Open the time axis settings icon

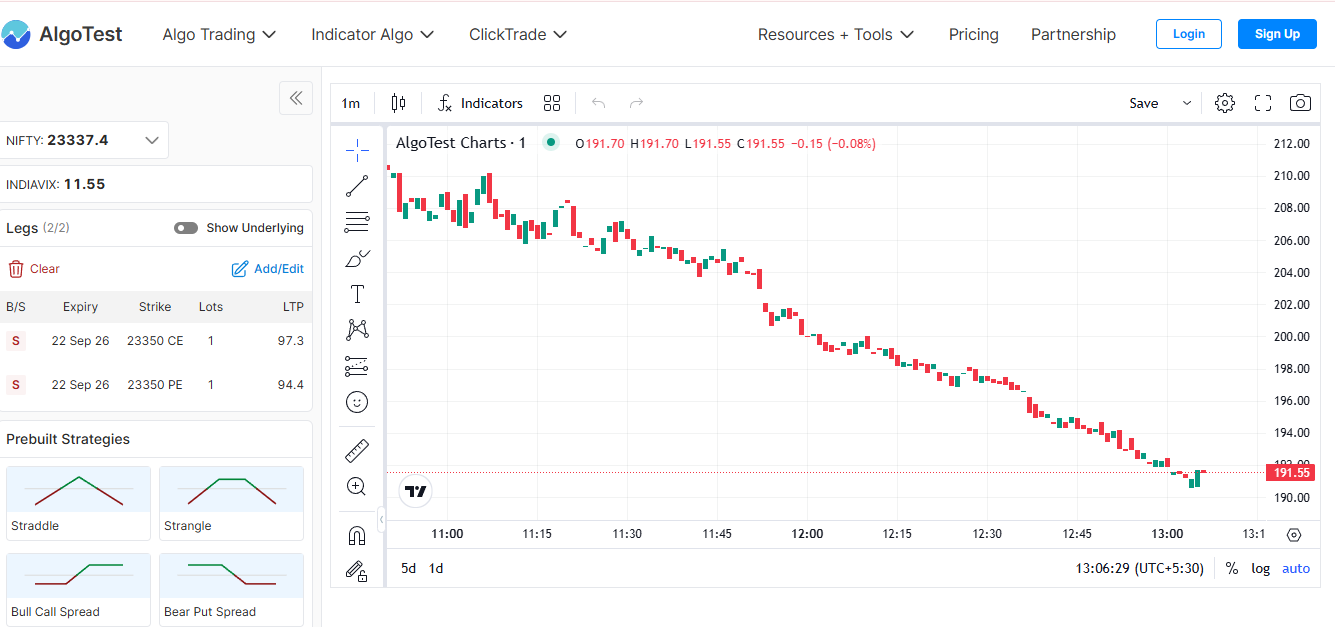point(1294,535)
